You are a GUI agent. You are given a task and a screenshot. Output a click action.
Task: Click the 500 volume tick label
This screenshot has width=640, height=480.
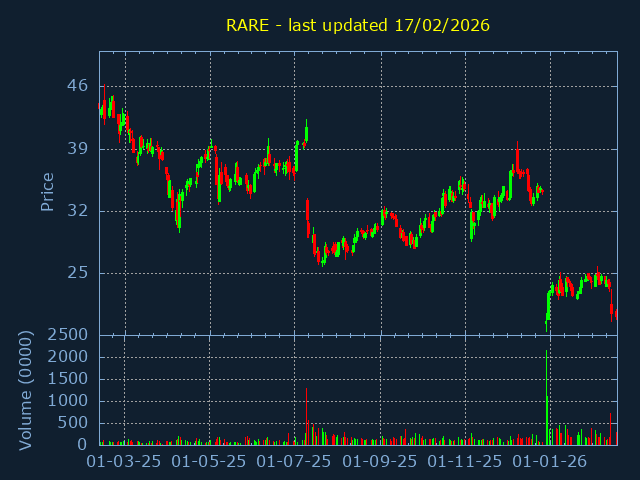73,423
